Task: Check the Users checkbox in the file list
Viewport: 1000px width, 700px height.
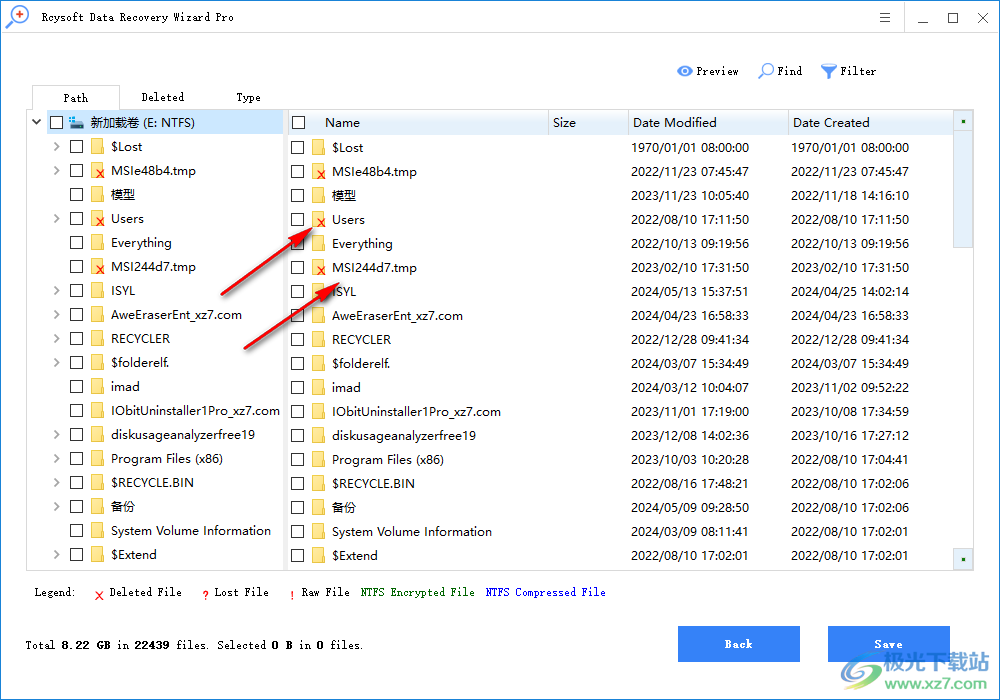Action: (297, 219)
